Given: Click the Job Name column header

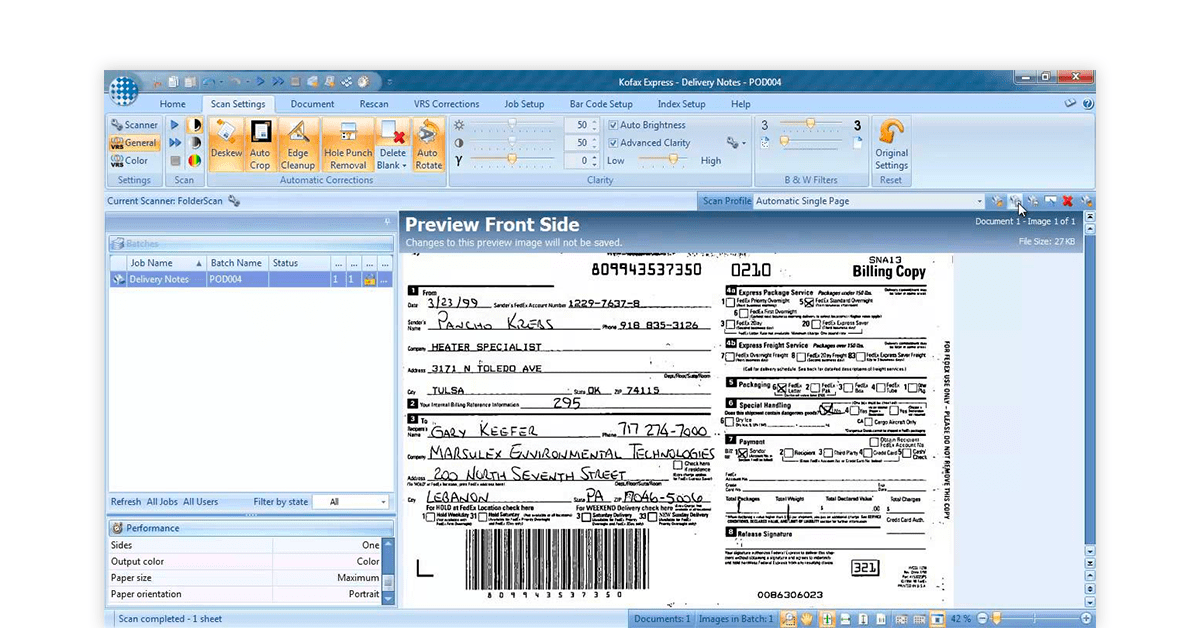Looking at the screenshot, I should click(x=167, y=263).
